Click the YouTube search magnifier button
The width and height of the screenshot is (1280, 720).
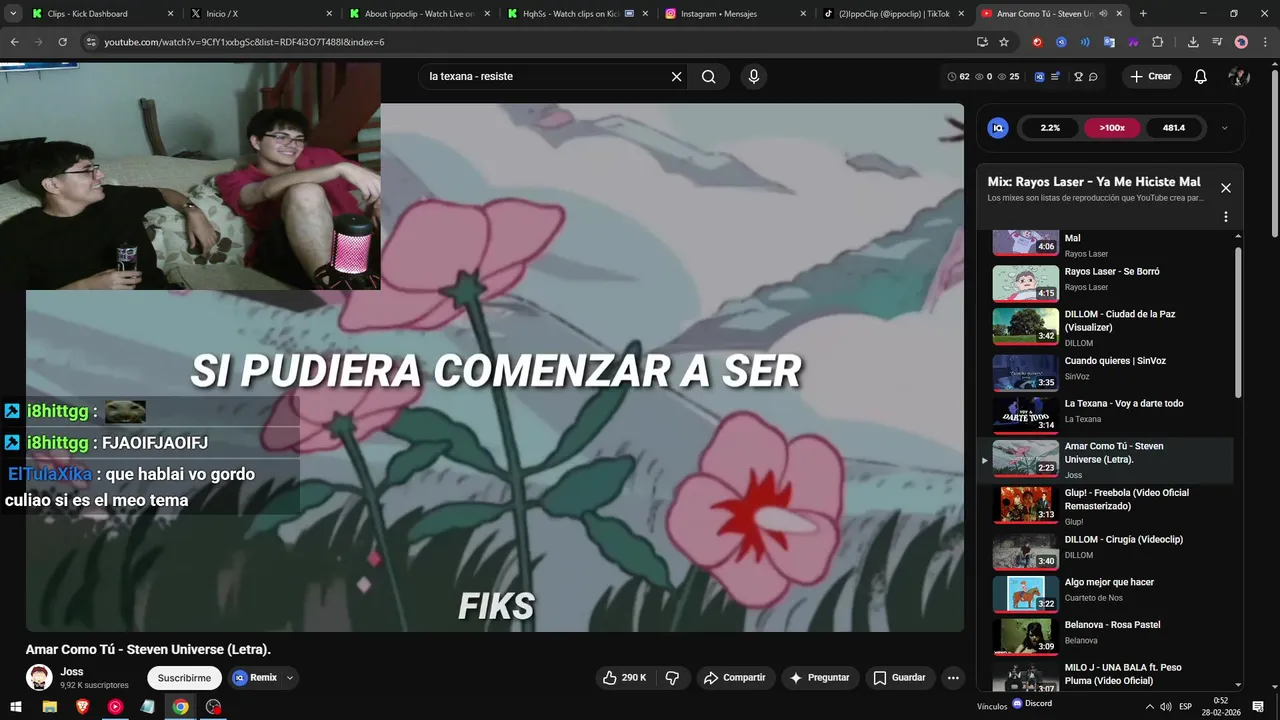(x=709, y=77)
